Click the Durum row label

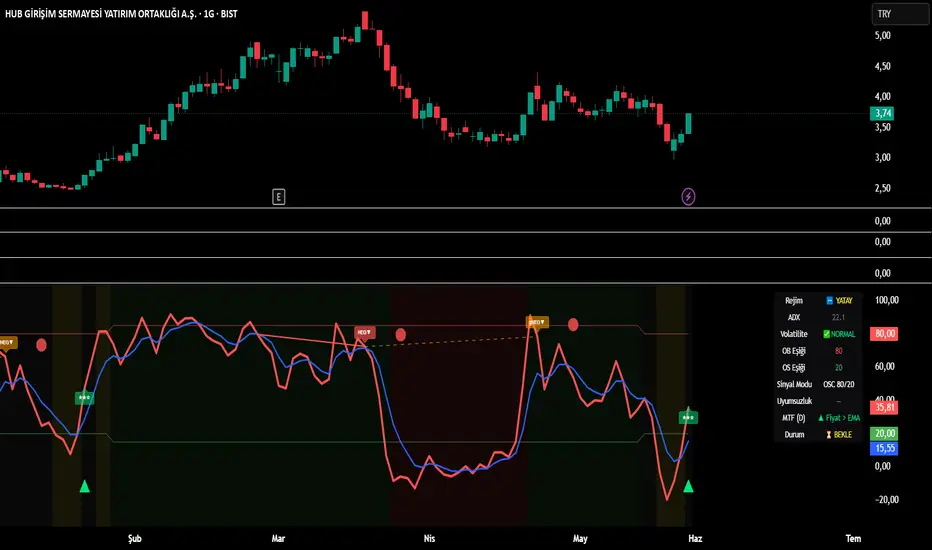coord(794,435)
